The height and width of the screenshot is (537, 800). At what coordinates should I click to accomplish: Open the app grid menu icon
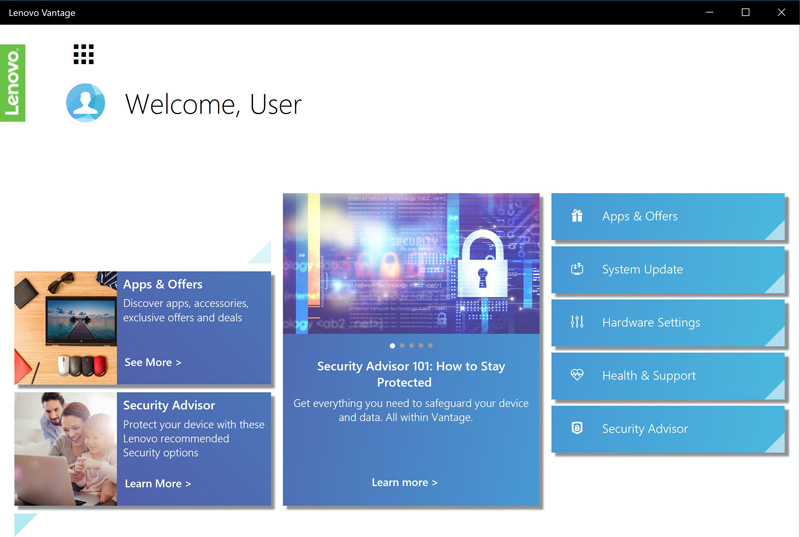[84, 54]
